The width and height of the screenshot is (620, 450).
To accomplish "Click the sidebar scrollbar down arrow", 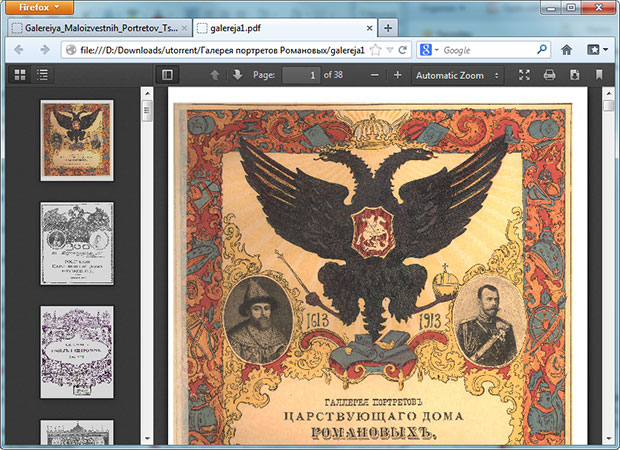I will point(147,439).
